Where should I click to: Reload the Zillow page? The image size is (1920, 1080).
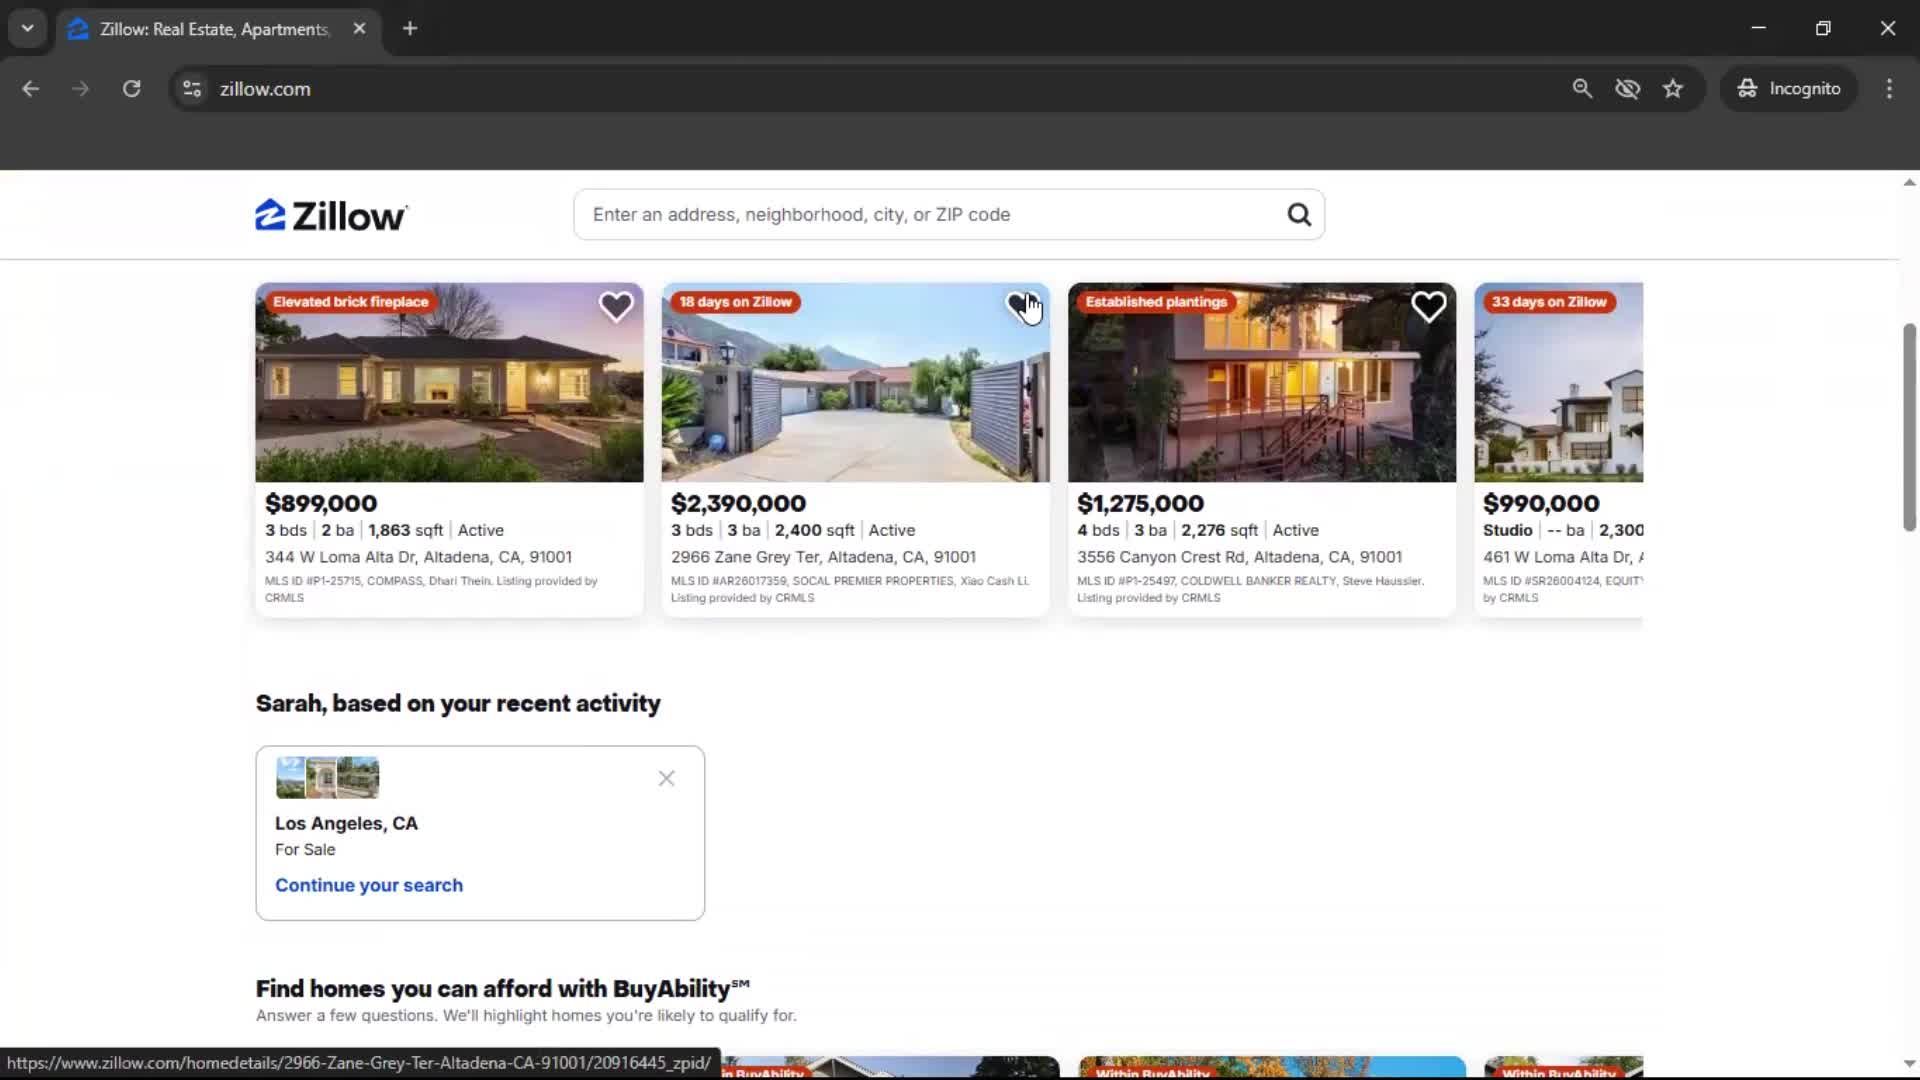pyautogui.click(x=131, y=89)
